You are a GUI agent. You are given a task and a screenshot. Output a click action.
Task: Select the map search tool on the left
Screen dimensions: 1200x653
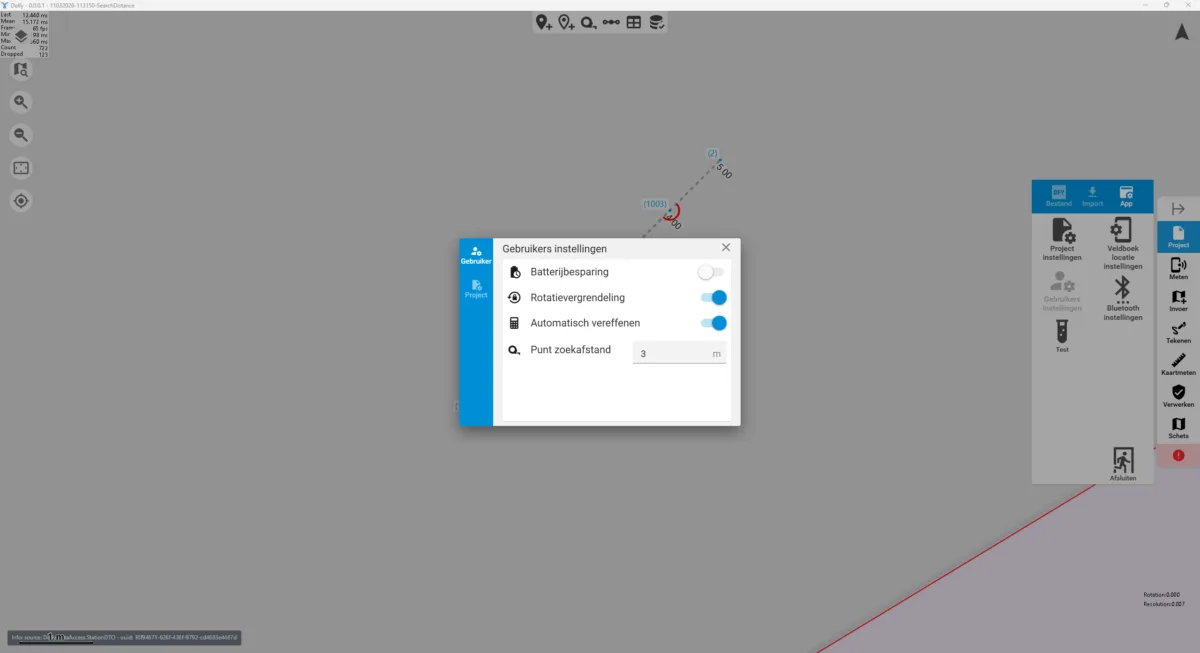tap(20, 68)
